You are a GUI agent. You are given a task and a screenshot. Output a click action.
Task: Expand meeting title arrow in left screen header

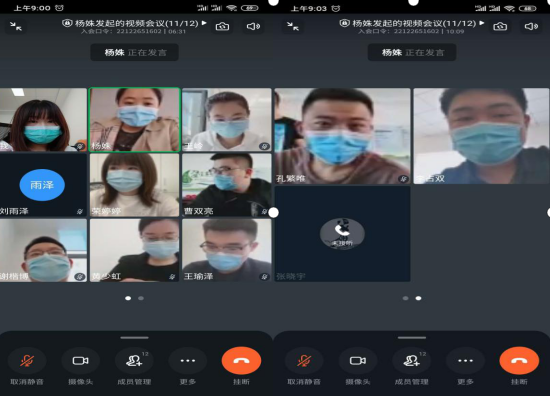pyautogui.click(x=204, y=23)
